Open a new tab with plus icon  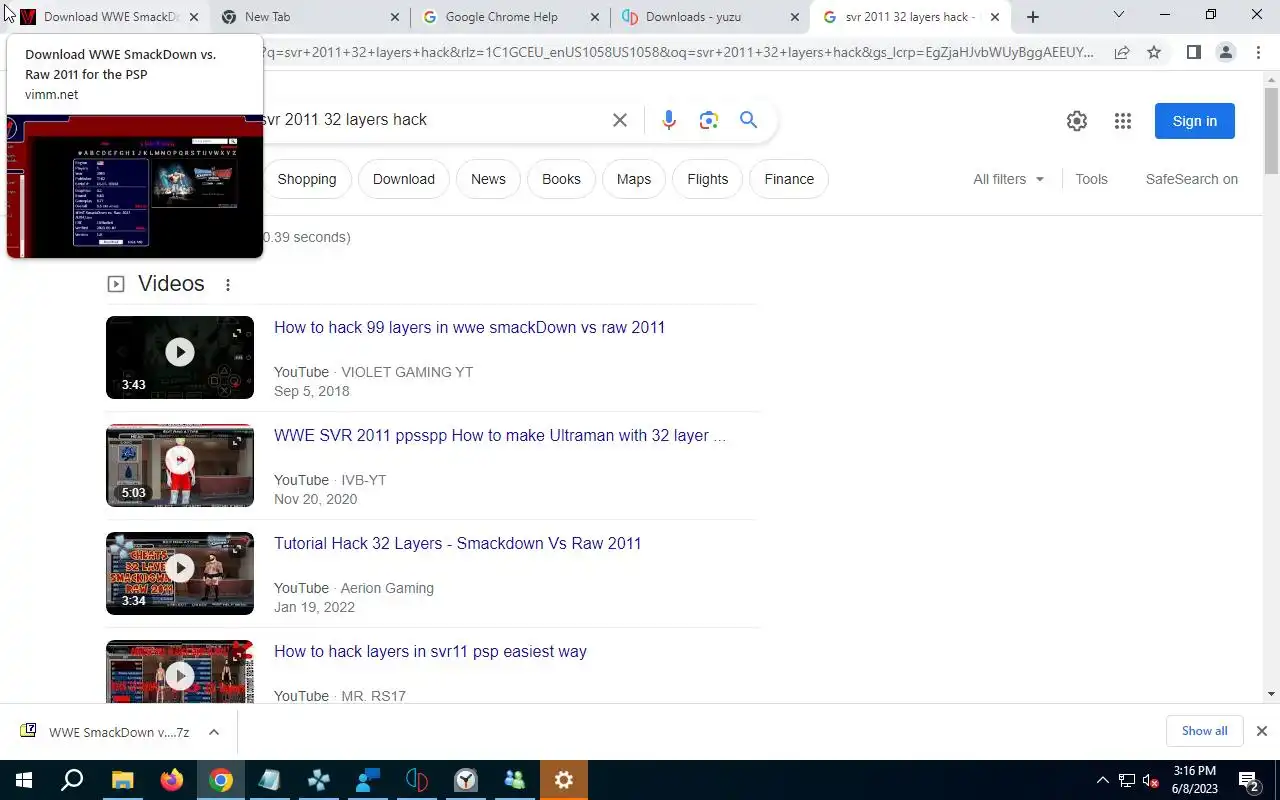(1033, 17)
